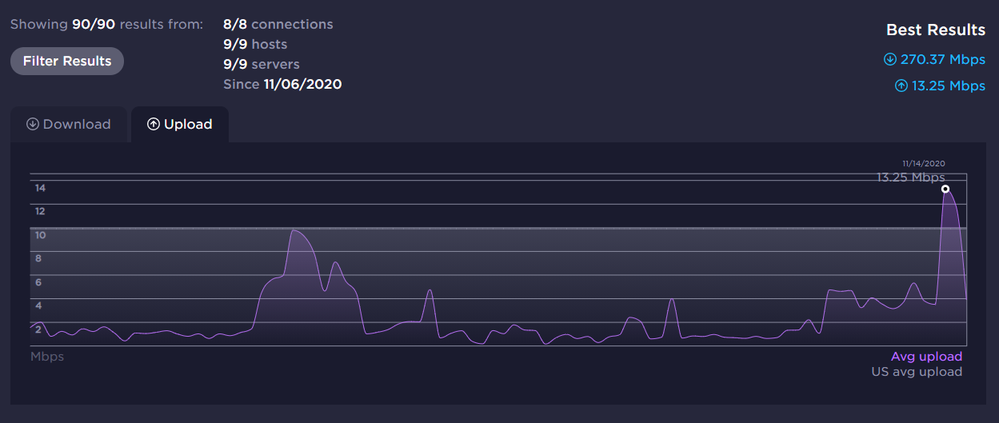Click the 8/8 connections summary text
Screen dimensions: 999x423
click(278, 24)
